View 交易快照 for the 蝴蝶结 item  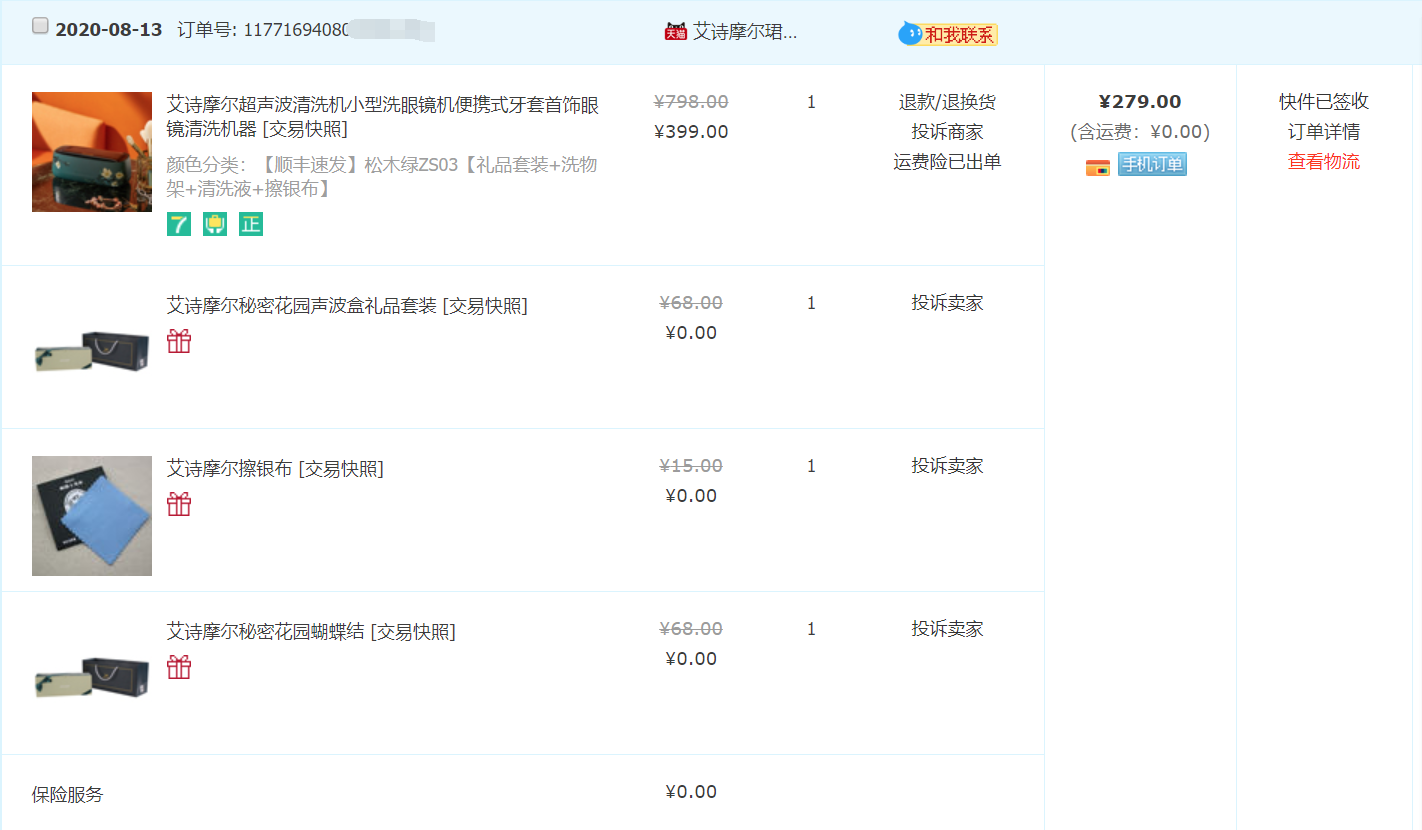[x=413, y=631]
